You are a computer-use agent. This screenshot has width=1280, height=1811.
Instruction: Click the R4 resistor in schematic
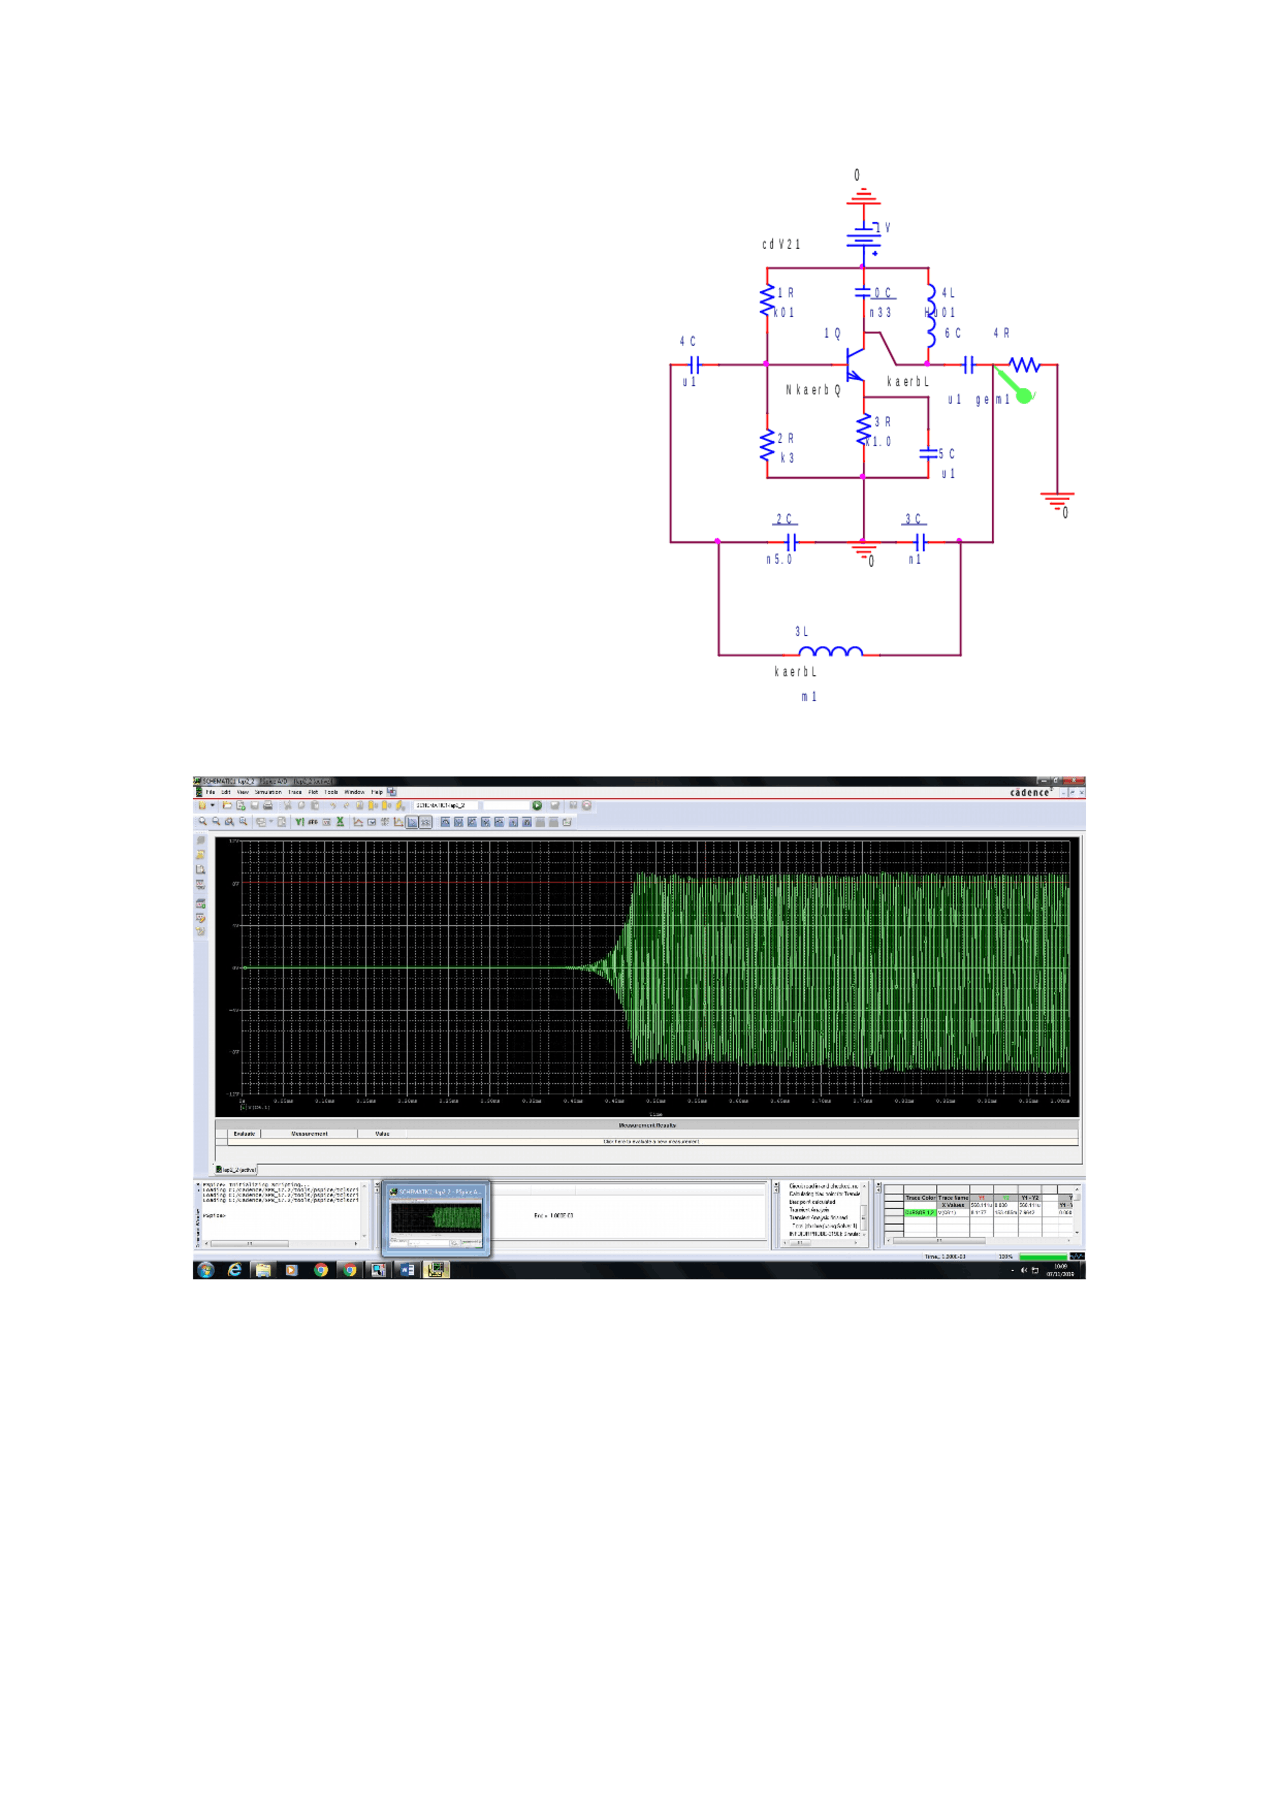point(1024,365)
